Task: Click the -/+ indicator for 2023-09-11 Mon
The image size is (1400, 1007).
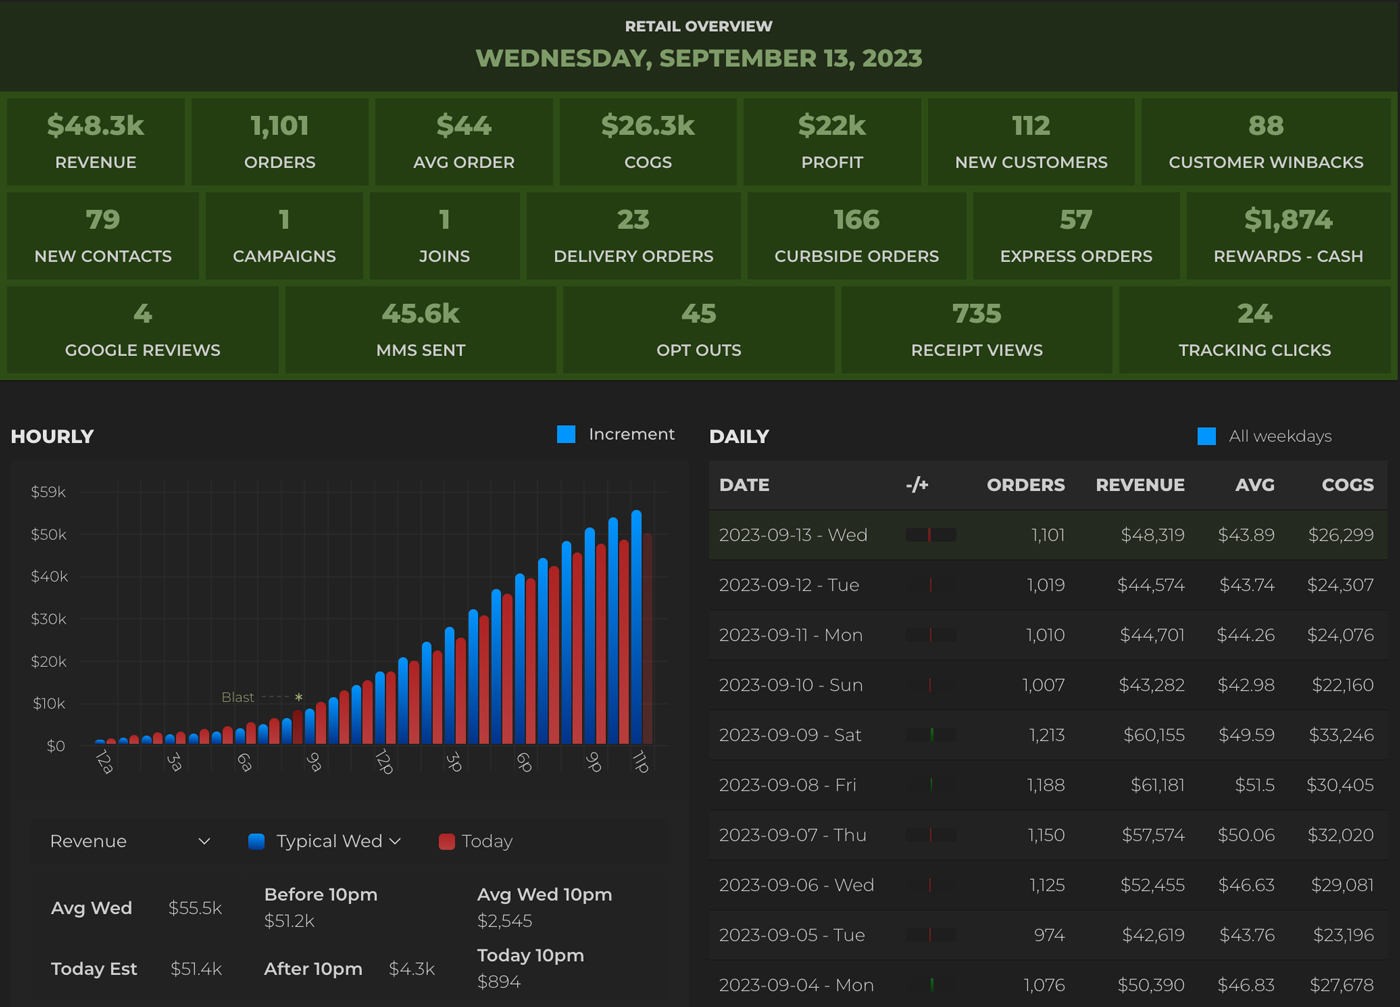Action: pos(930,635)
